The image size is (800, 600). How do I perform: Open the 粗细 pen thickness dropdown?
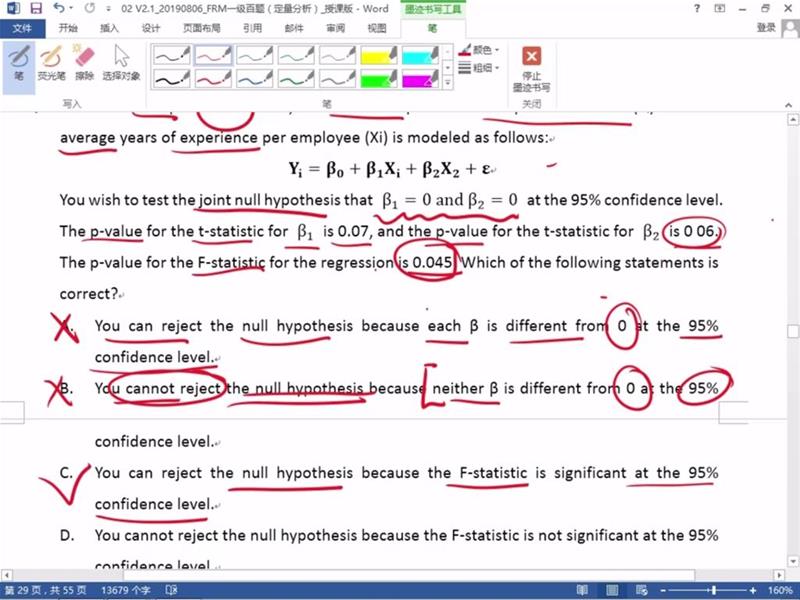479,67
